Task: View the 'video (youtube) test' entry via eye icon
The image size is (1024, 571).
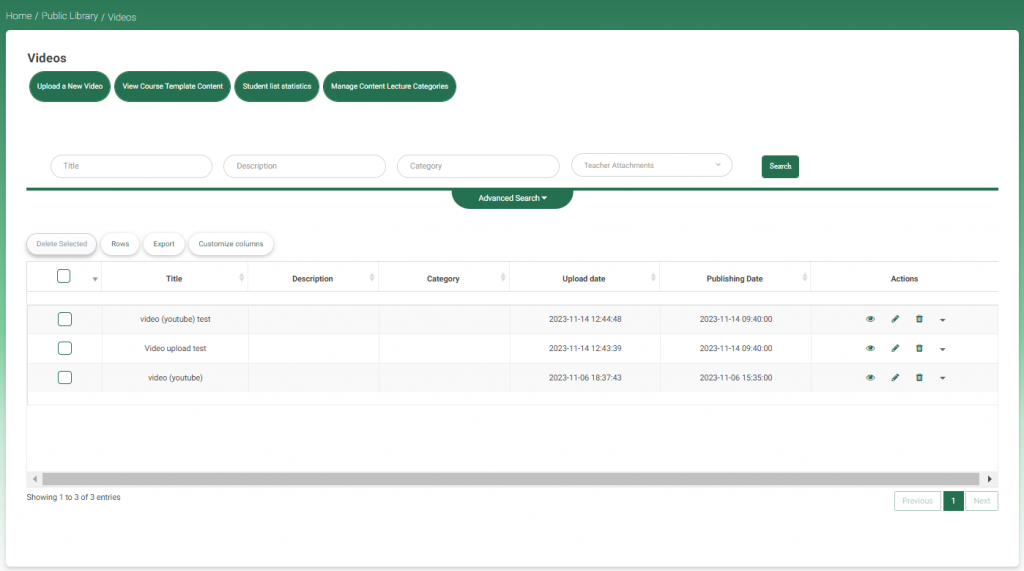Action: point(870,319)
